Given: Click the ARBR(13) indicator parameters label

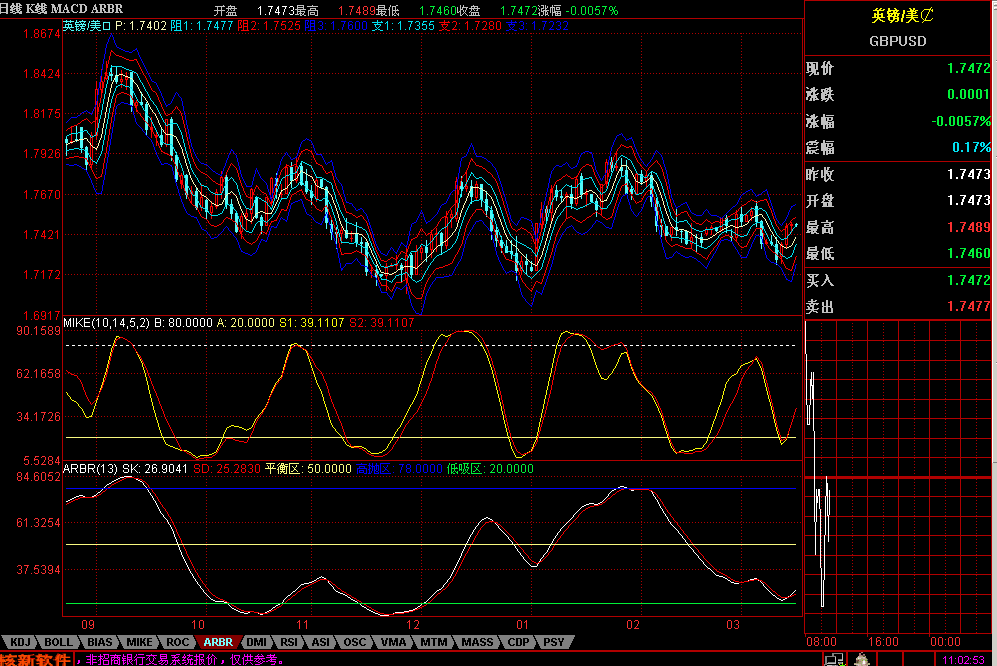Looking at the screenshot, I should click(90, 468).
